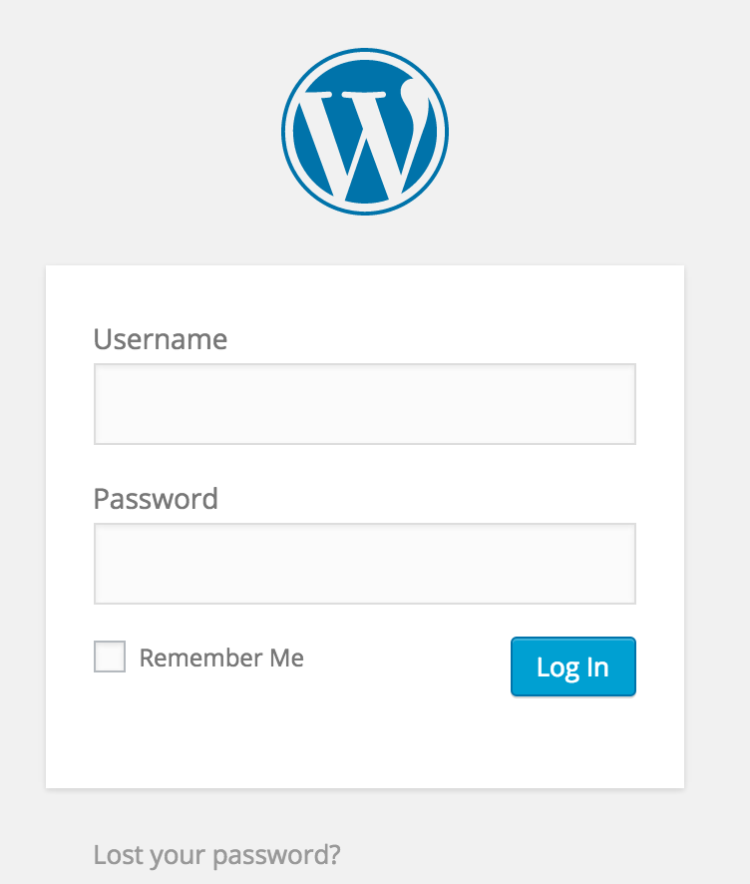750x884 pixels.
Task: Select the circular WordPress emblem above the form
Action: pos(365,132)
